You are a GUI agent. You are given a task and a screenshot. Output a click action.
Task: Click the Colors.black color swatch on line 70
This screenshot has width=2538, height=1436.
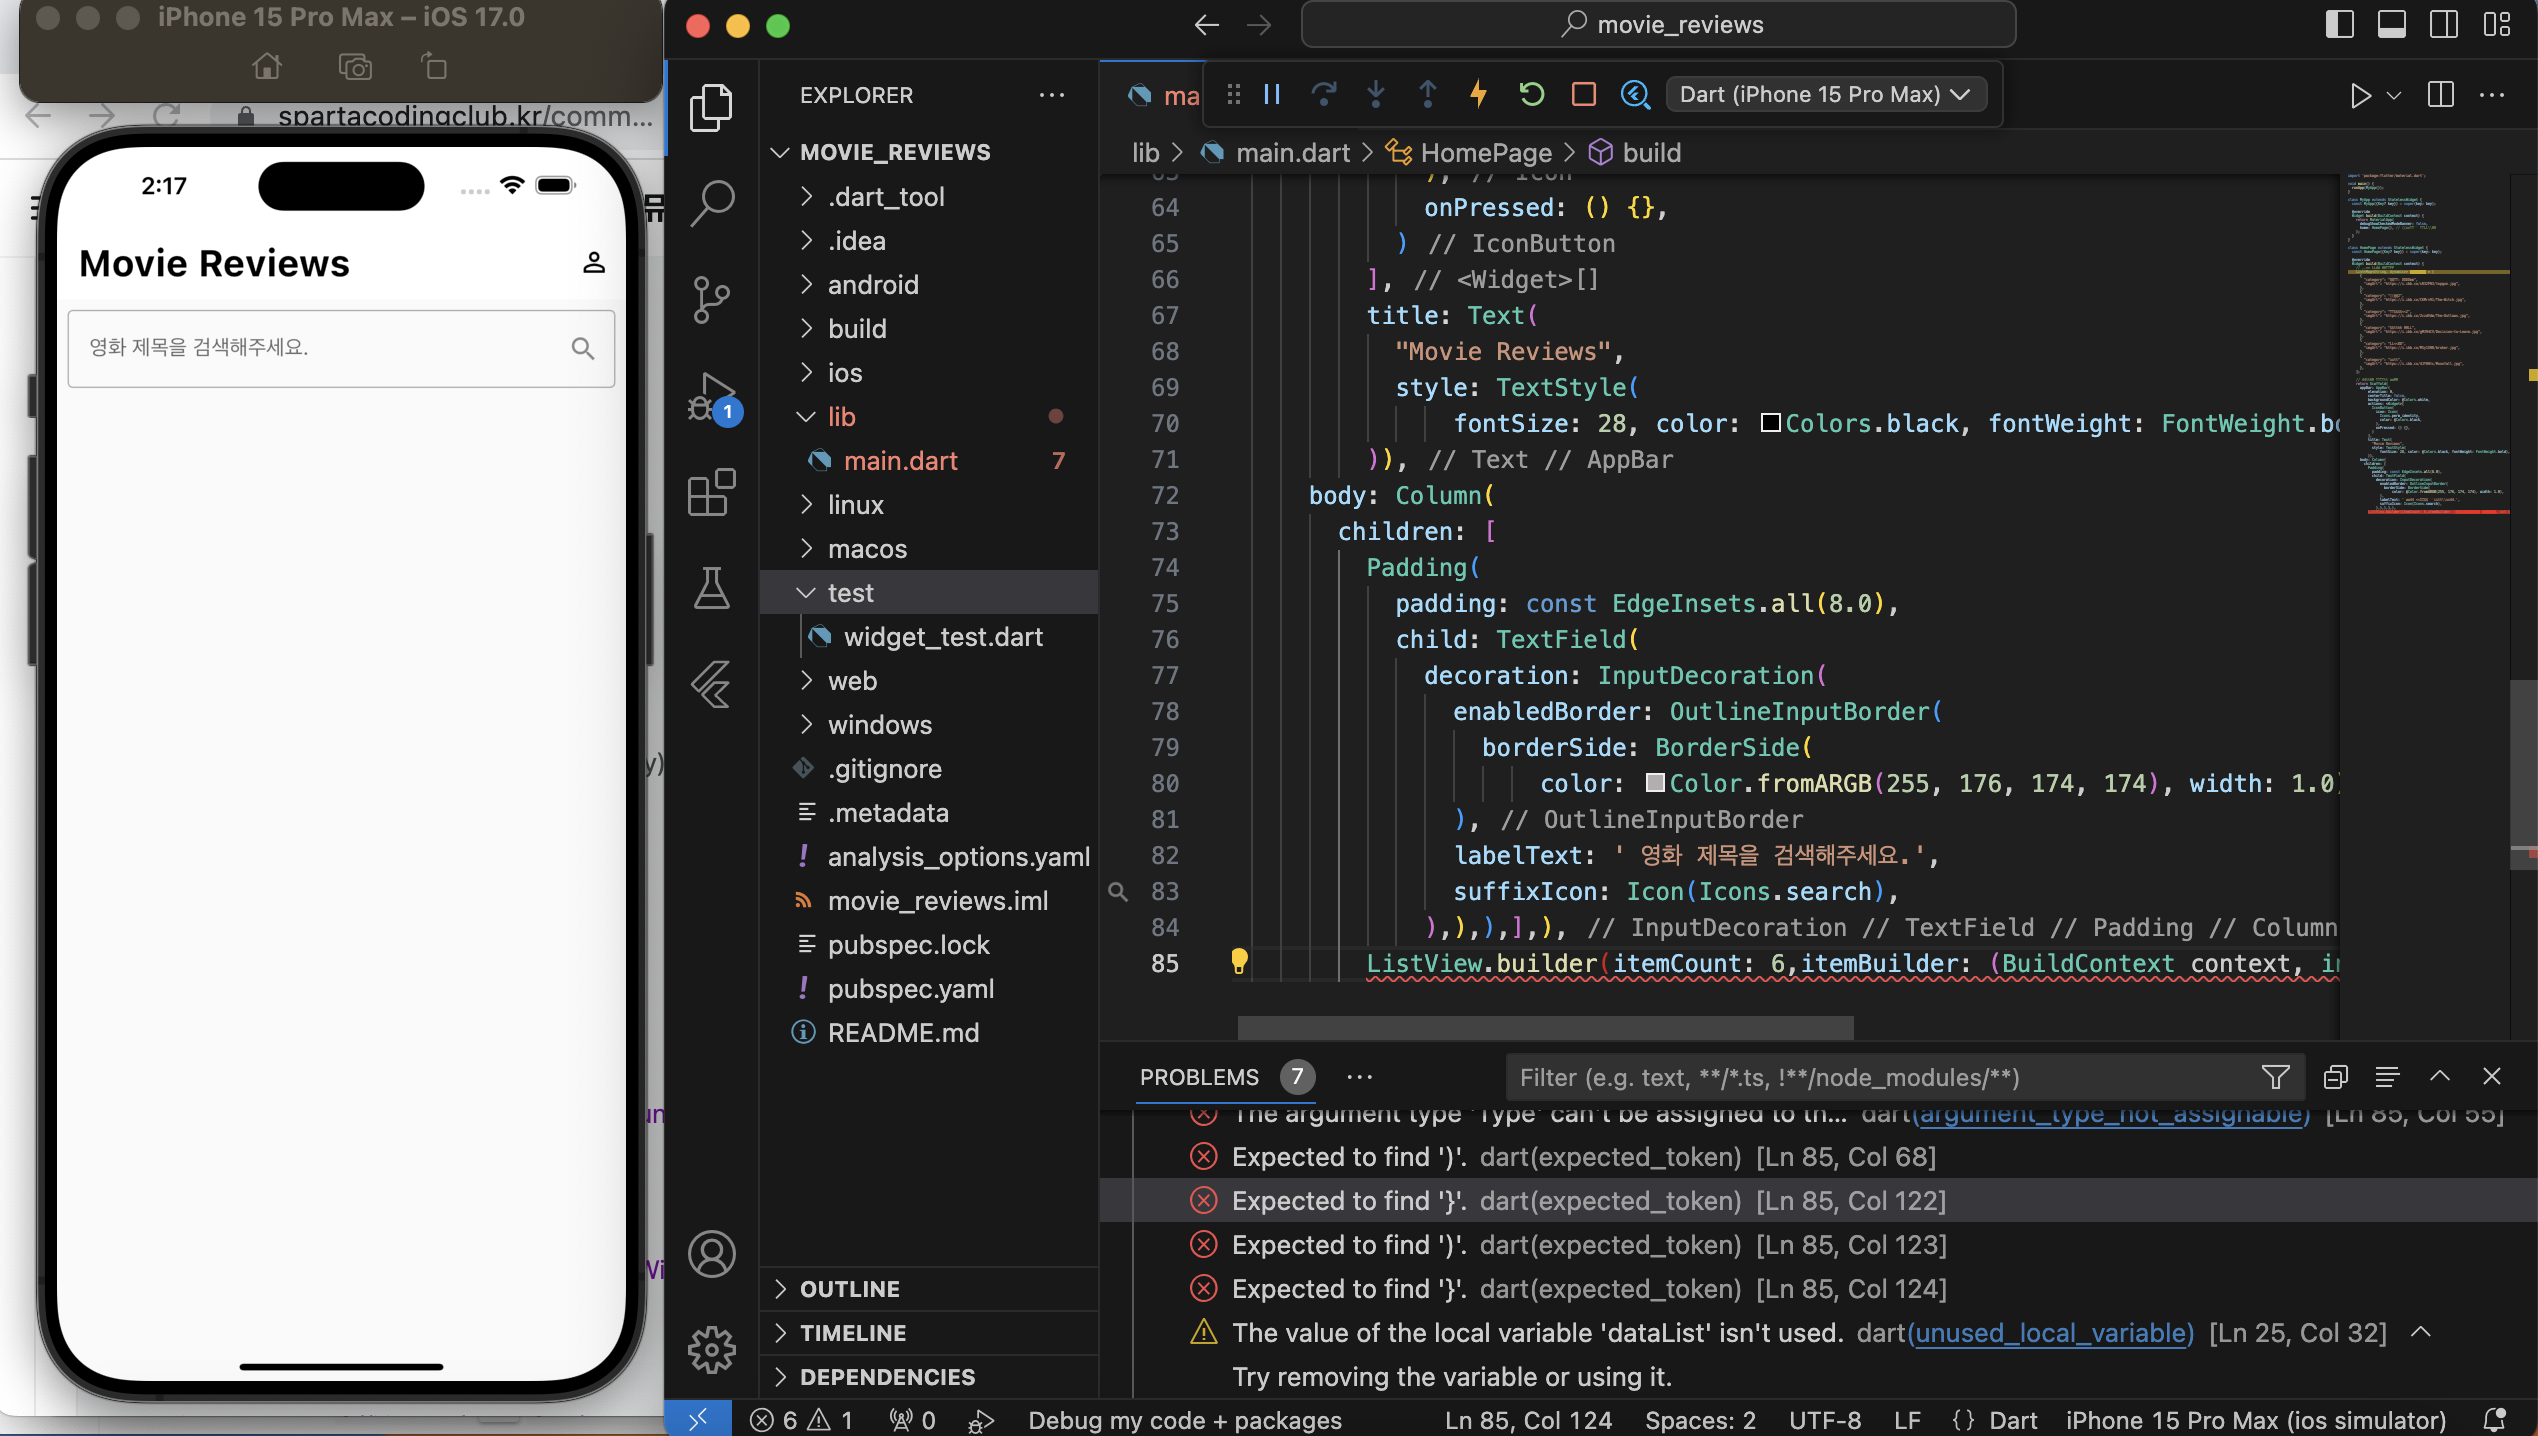1770,423
